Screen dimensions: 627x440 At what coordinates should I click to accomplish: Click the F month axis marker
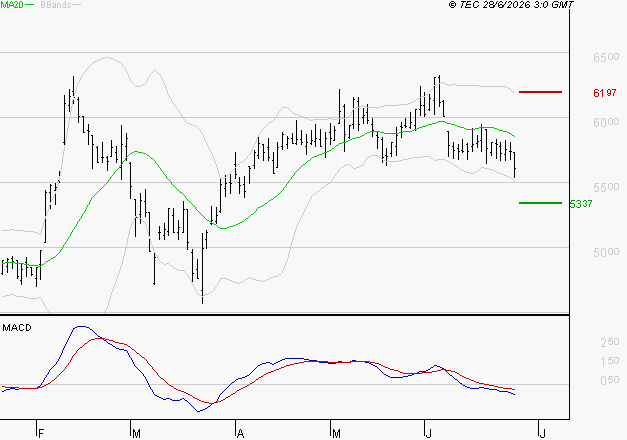point(40,434)
